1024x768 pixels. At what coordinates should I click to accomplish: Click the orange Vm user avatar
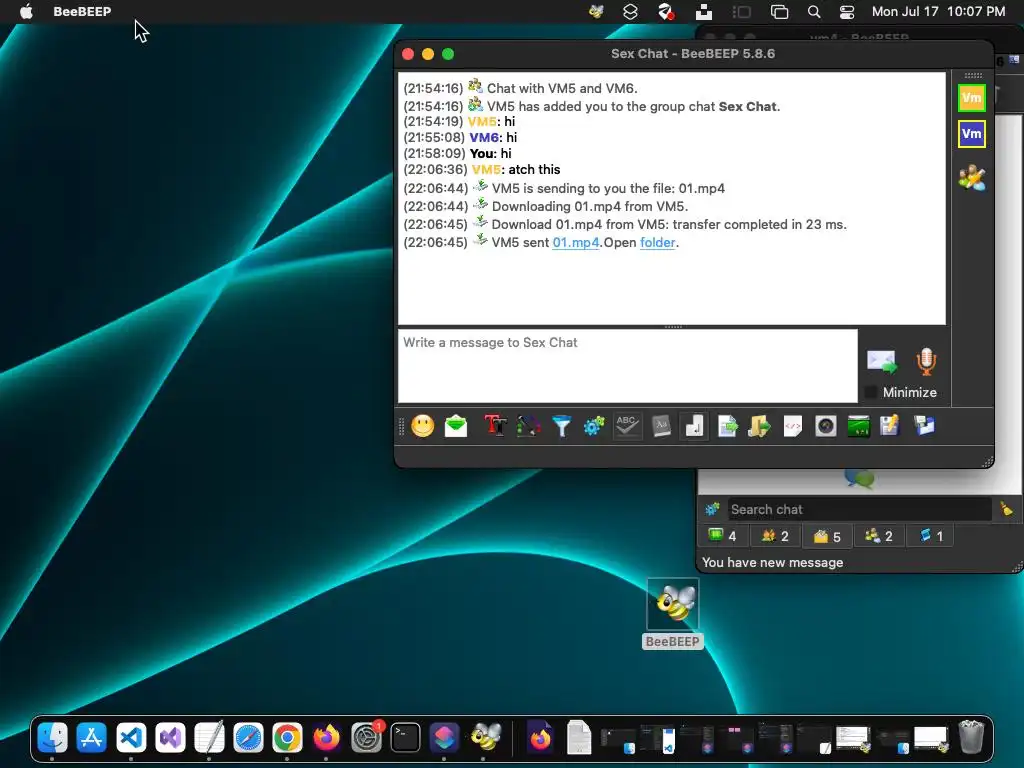[x=972, y=98]
